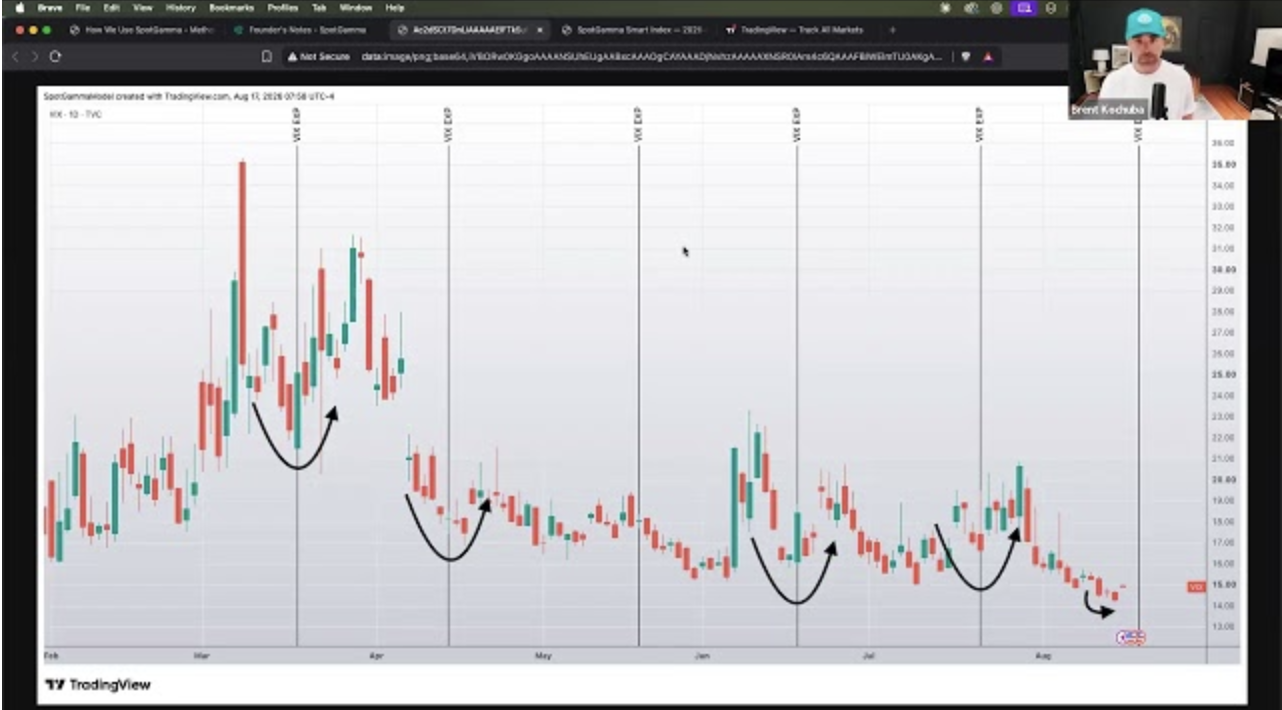Click the 25.00 price axis label
The height and width of the screenshot is (710, 1282).
1224,375
